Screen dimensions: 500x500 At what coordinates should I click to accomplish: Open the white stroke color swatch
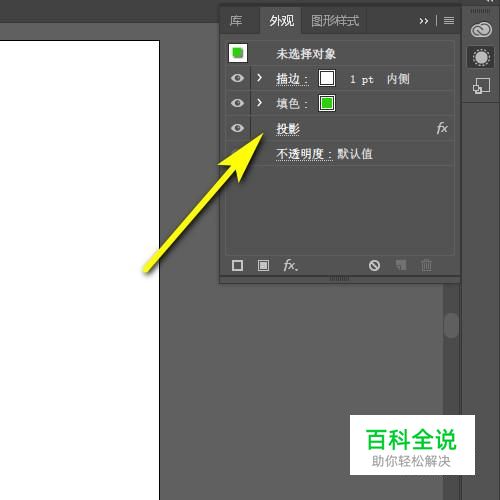pos(327,78)
